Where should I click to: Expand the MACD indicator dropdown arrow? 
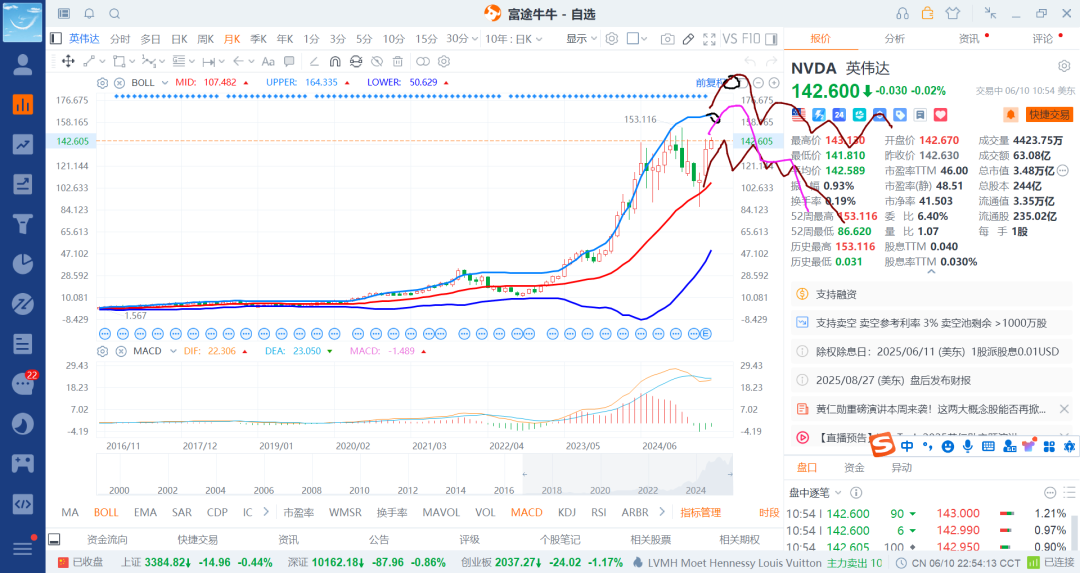173,351
